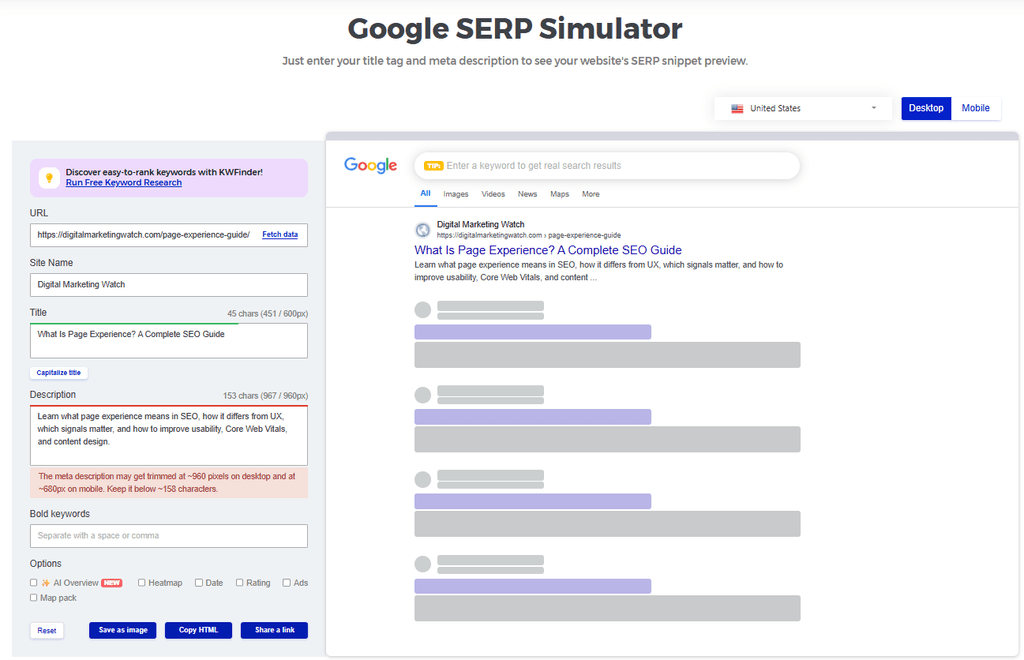
Task: Focus the URL input field
Action: coord(168,235)
